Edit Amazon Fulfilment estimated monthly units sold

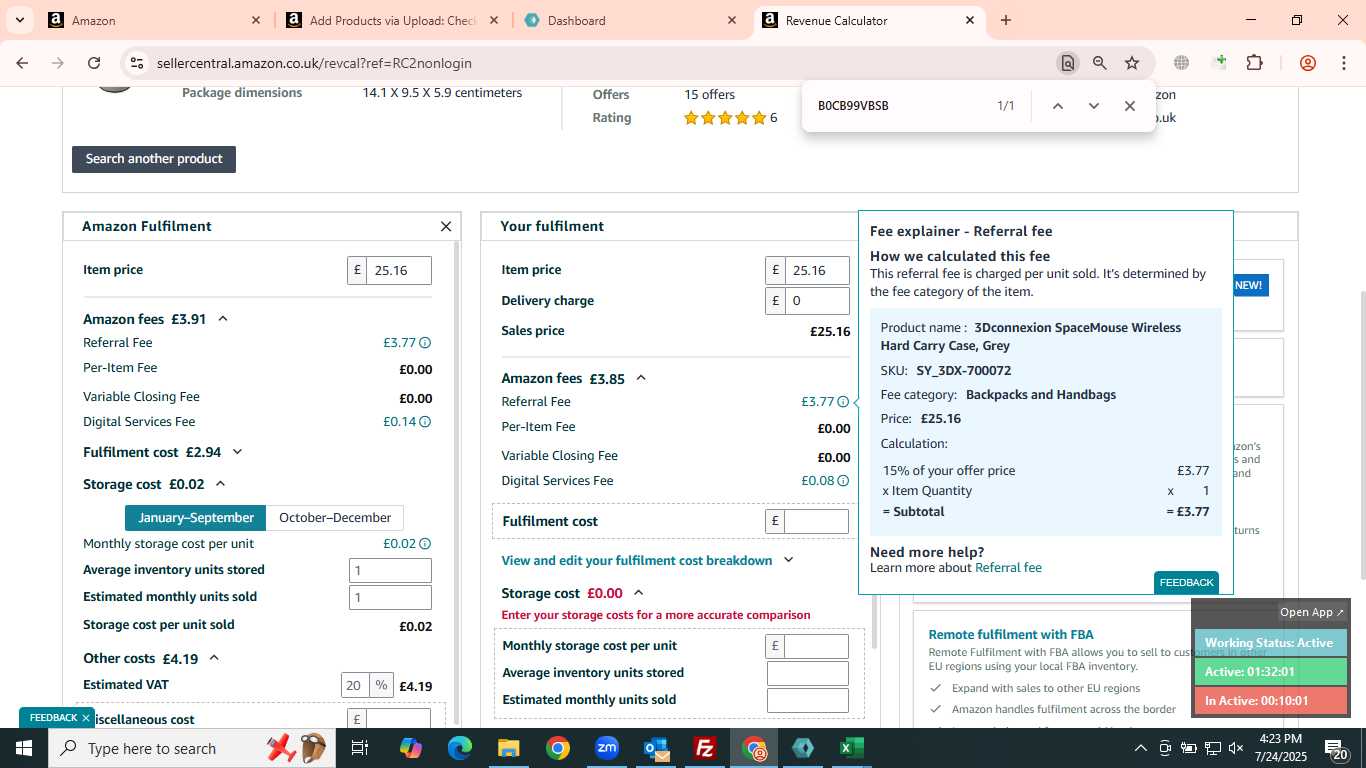tap(390, 598)
